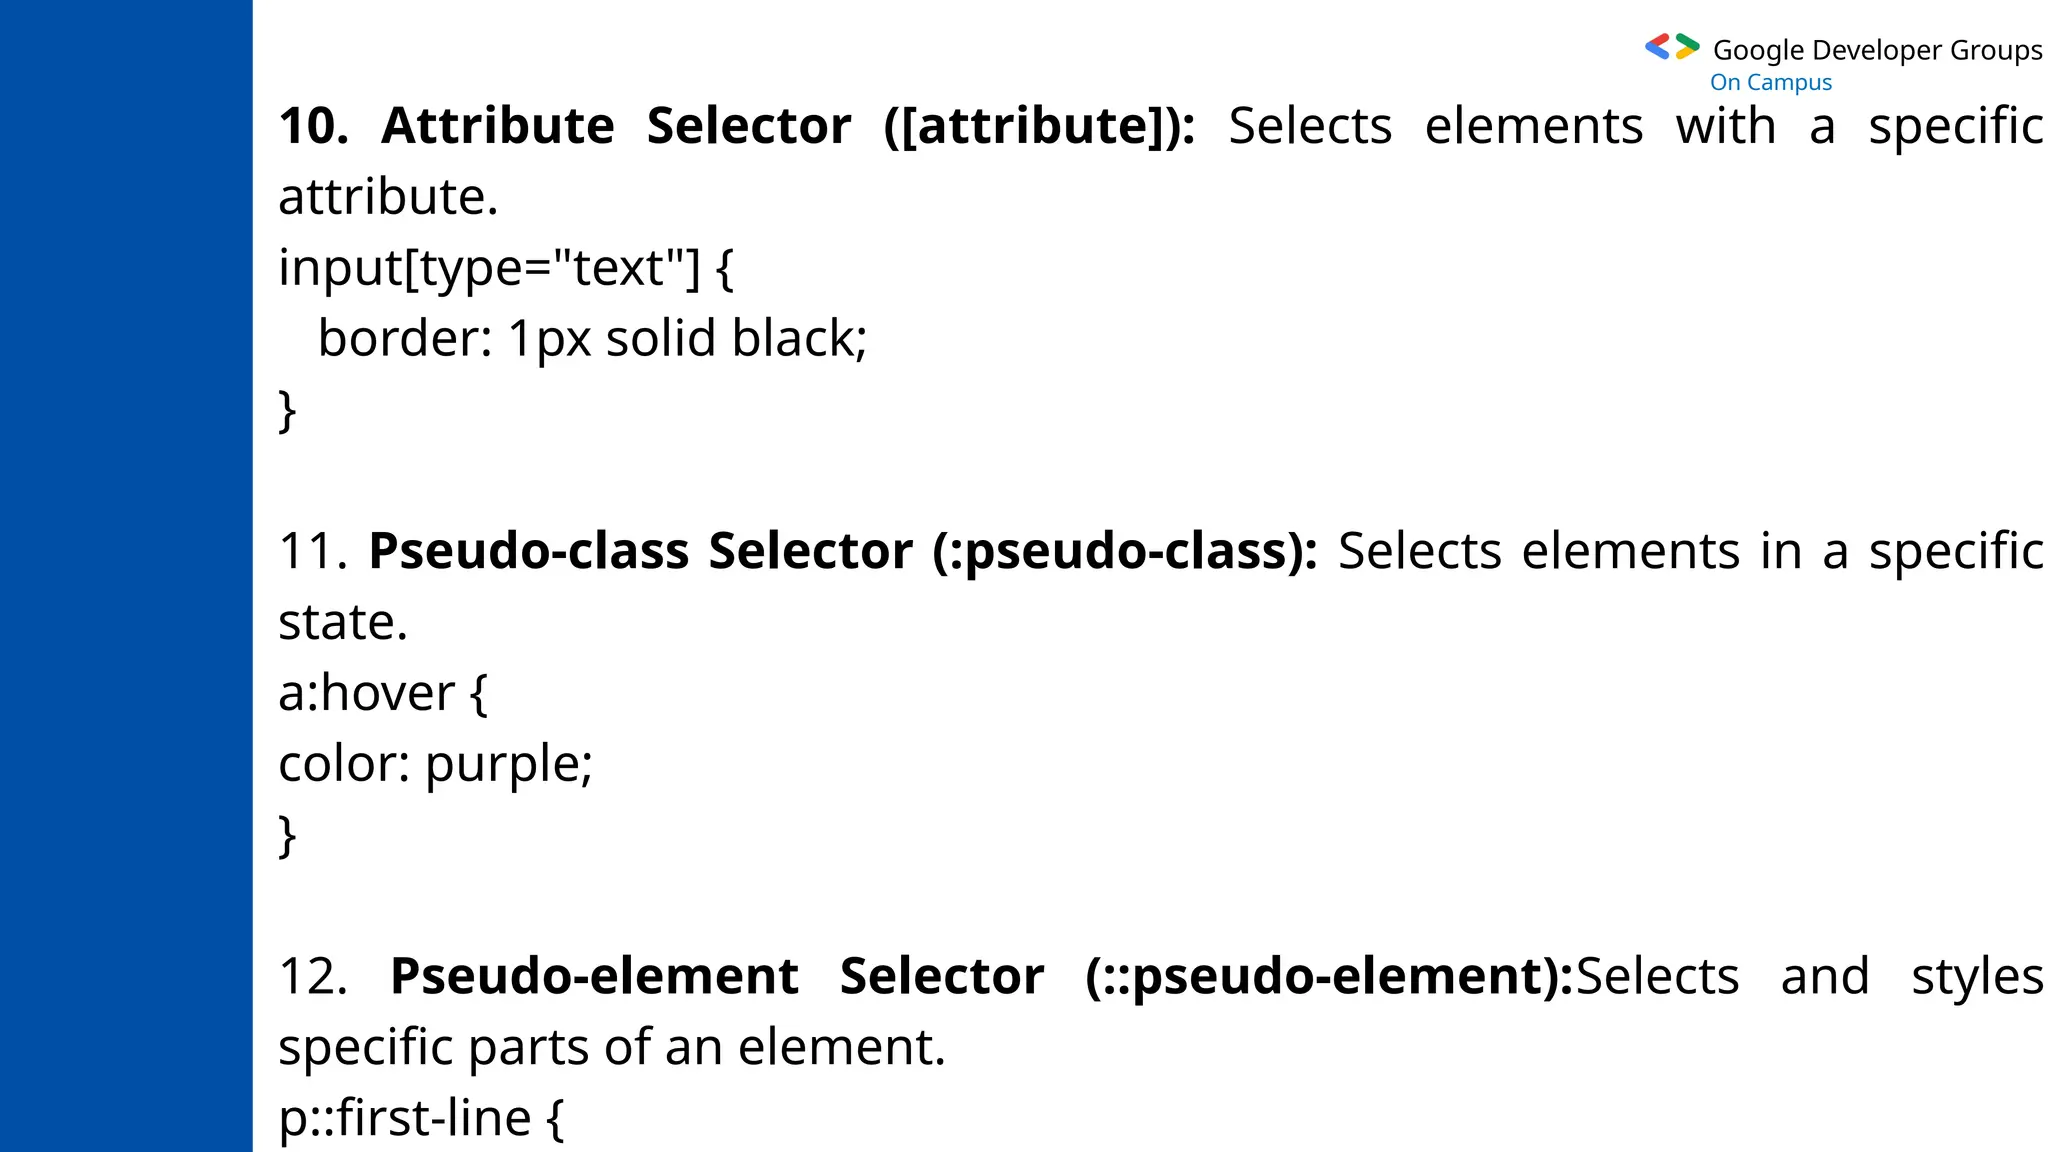Click the closing brace after color purple
The height and width of the screenshot is (1152, 2048).
point(287,835)
